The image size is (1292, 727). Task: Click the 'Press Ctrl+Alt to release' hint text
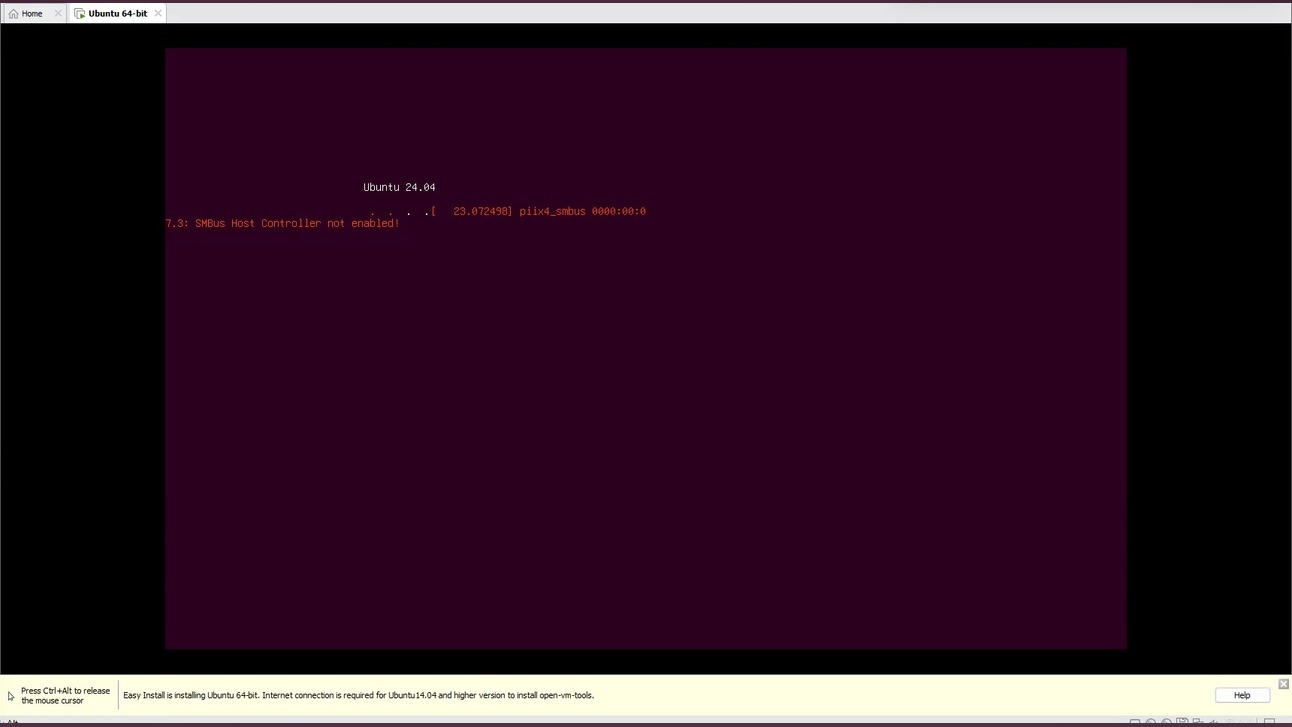(66, 695)
